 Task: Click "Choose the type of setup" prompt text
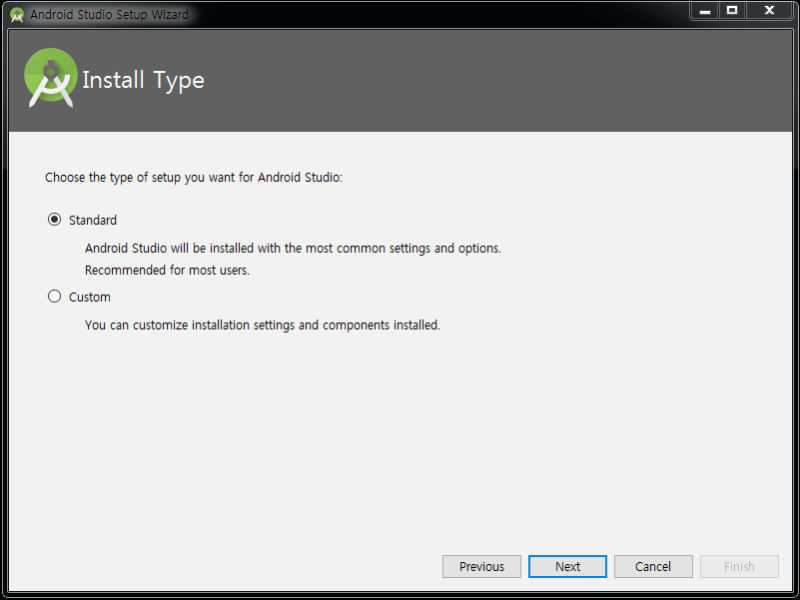[x=194, y=178]
